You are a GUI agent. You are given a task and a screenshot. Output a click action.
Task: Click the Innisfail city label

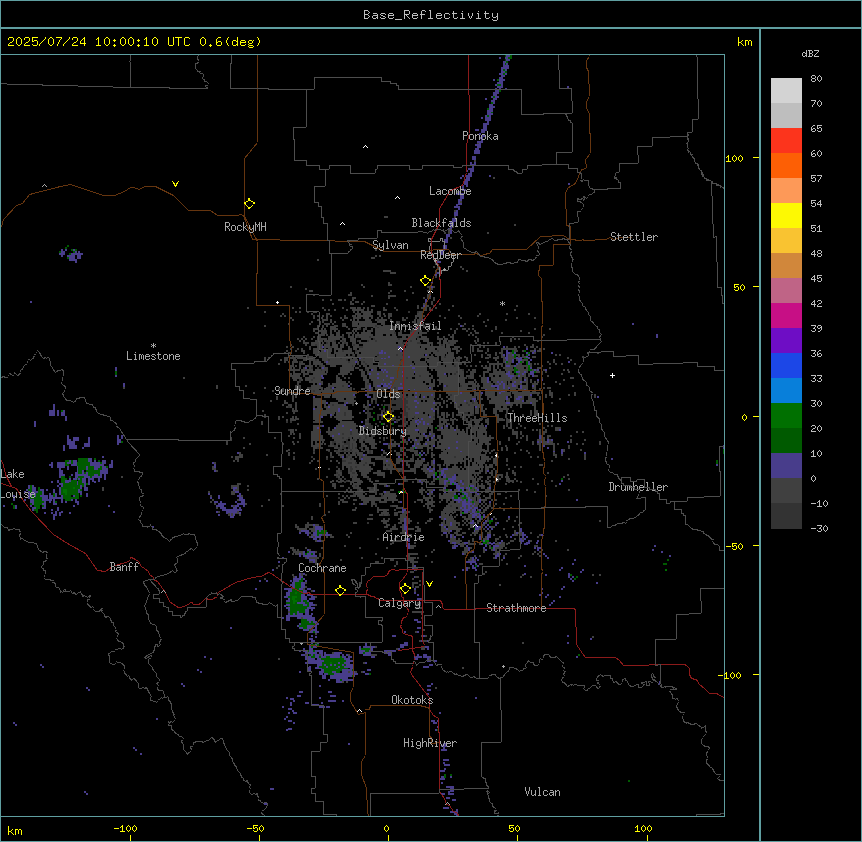pos(415,326)
